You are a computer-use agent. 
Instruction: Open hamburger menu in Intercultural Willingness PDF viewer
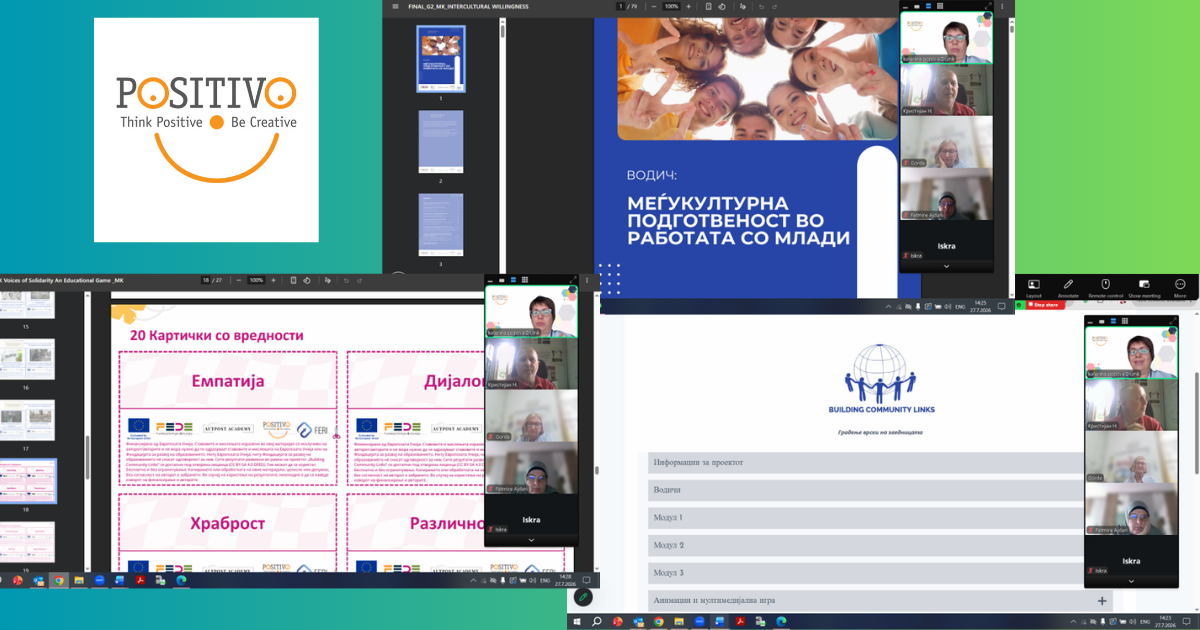click(x=395, y=6)
